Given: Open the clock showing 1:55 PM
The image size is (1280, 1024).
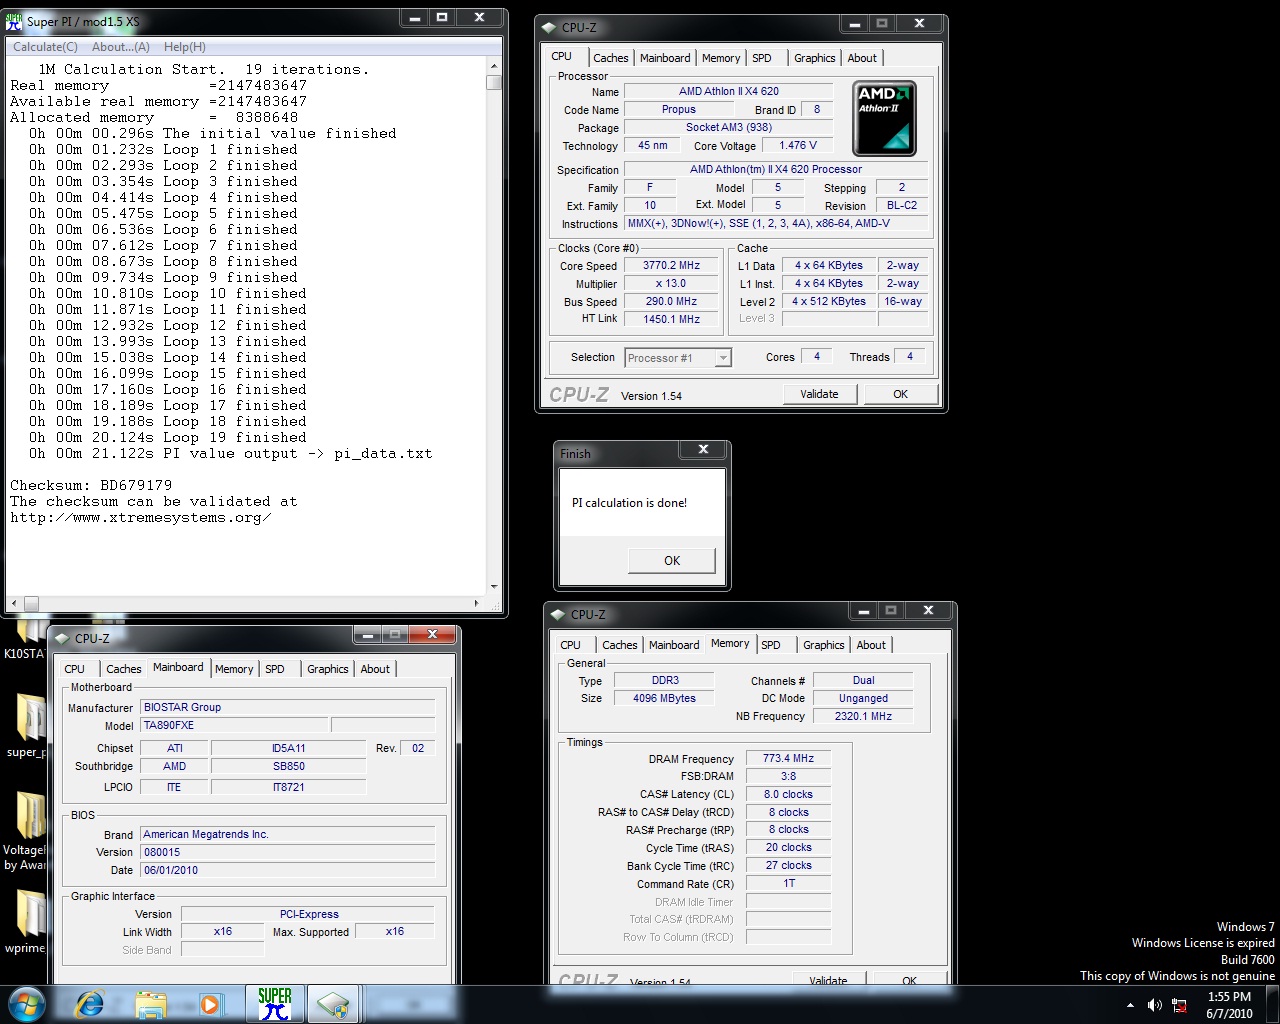Looking at the screenshot, I should [x=1229, y=1004].
